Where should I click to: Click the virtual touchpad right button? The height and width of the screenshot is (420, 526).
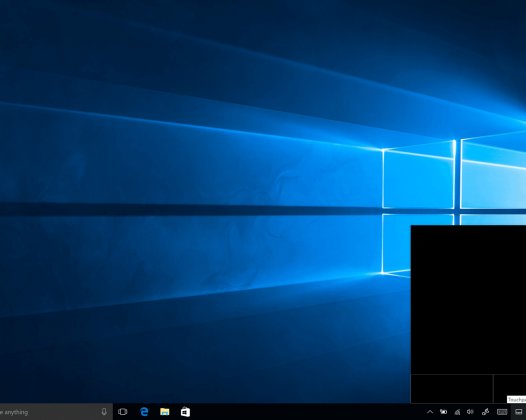pyautogui.click(x=510, y=388)
